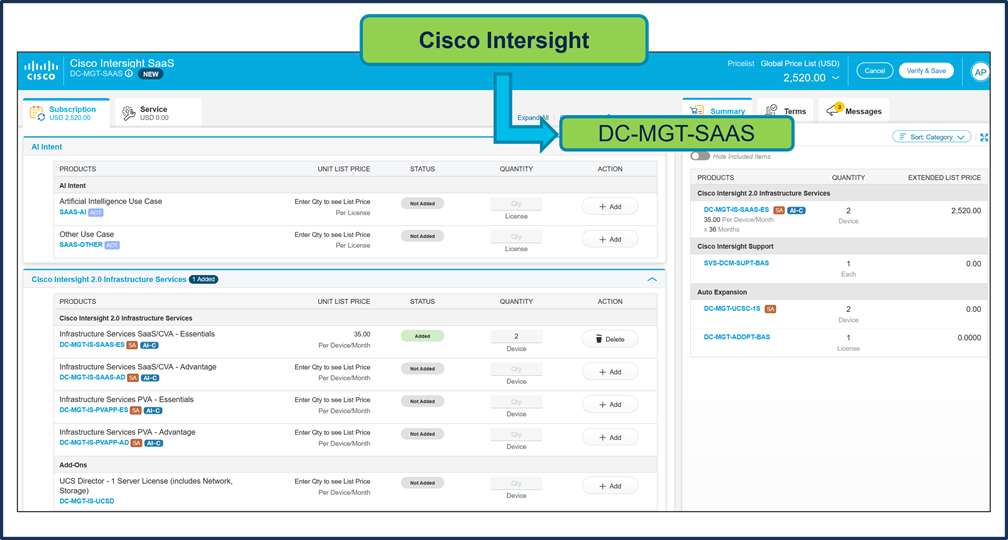Click AOT badge beside SAAS-AI
1008x540 pixels.
(x=95, y=212)
